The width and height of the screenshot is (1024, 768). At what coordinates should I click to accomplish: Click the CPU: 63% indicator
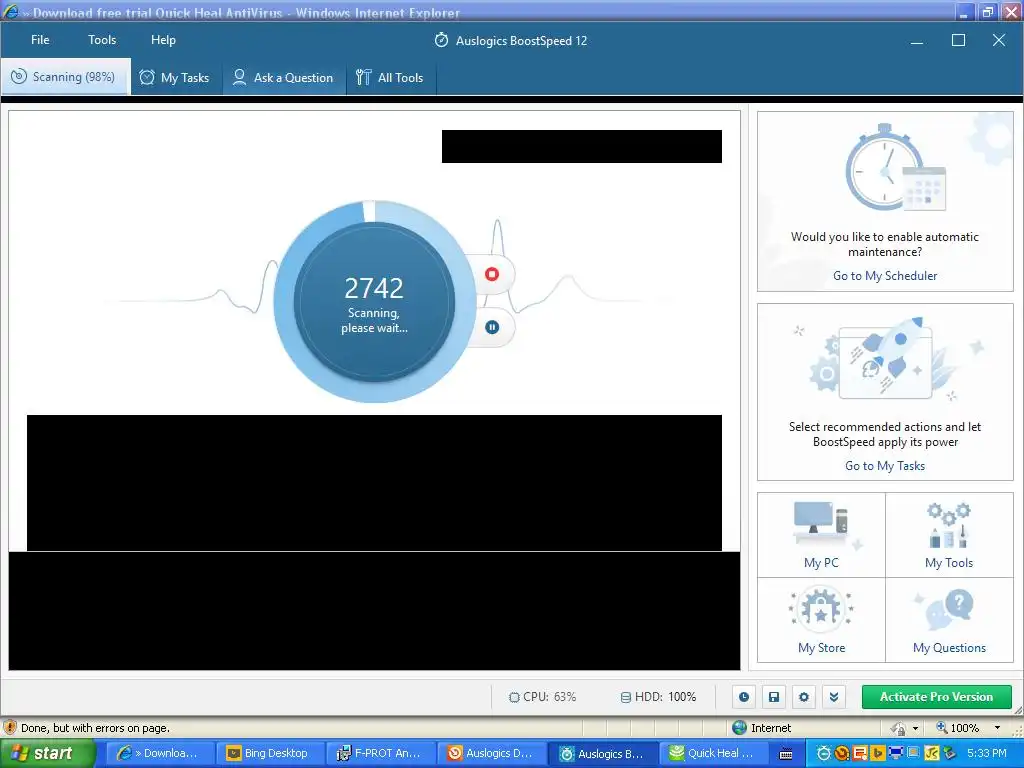pos(543,697)
